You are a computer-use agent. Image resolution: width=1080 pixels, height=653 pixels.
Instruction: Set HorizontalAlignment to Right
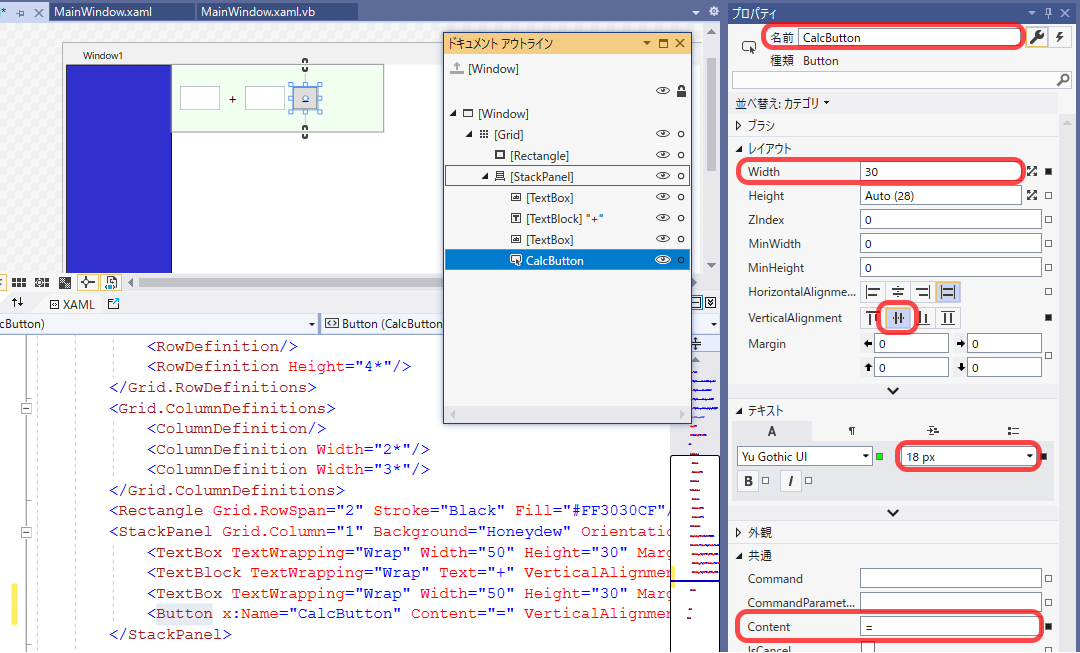pyautogui.click(x=922, y=292)
